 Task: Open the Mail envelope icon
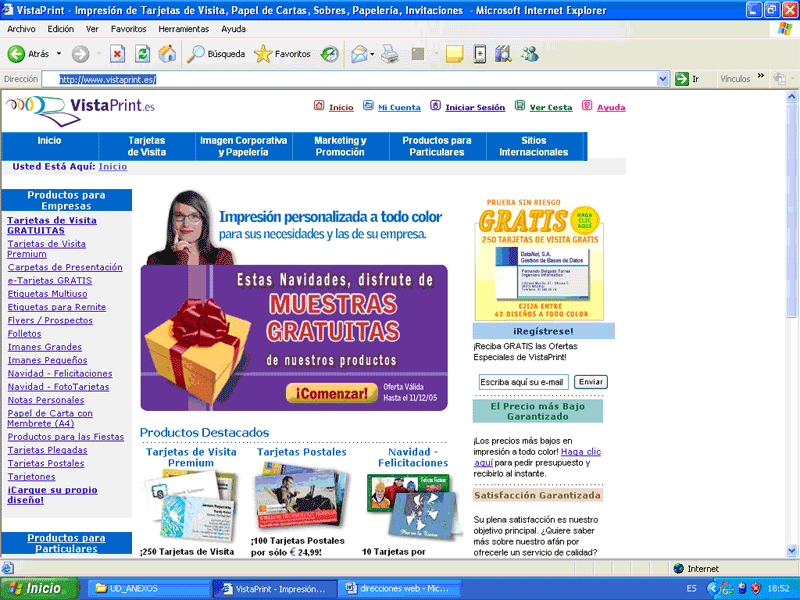point(359,54)
